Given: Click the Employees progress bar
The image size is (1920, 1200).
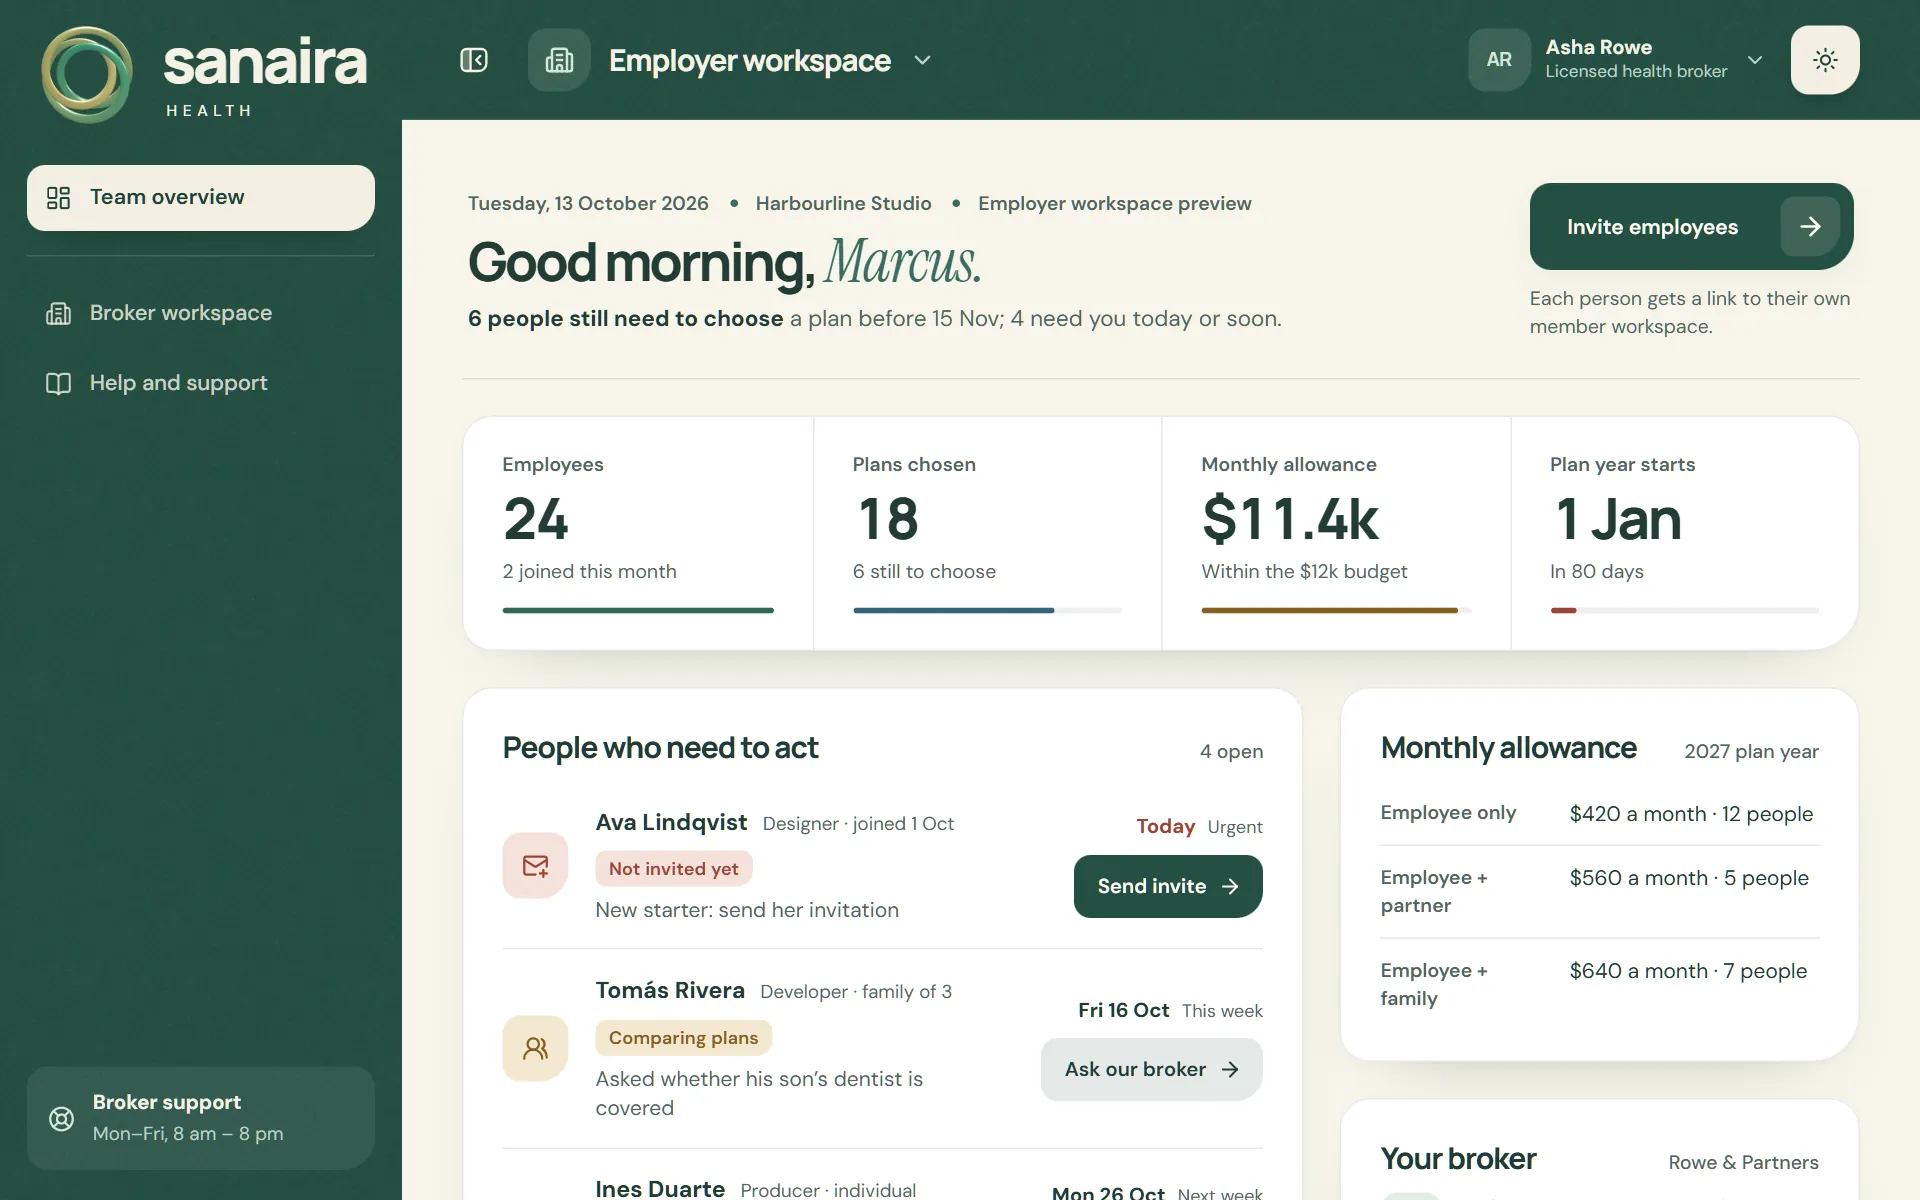Looking at the screenshot, I should (x=638, y=610).
